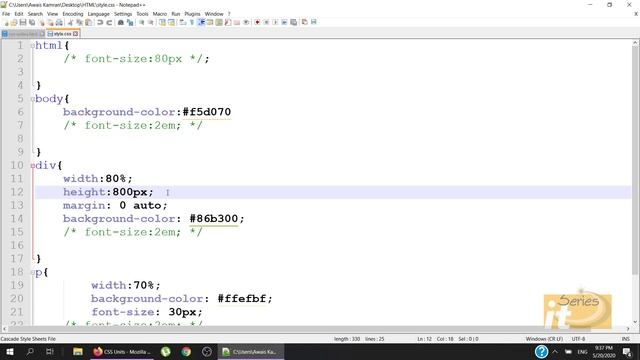Screen dimensions: 640x360
Task: Click the Define Your Language icon
Action: (x=210, y=22)
